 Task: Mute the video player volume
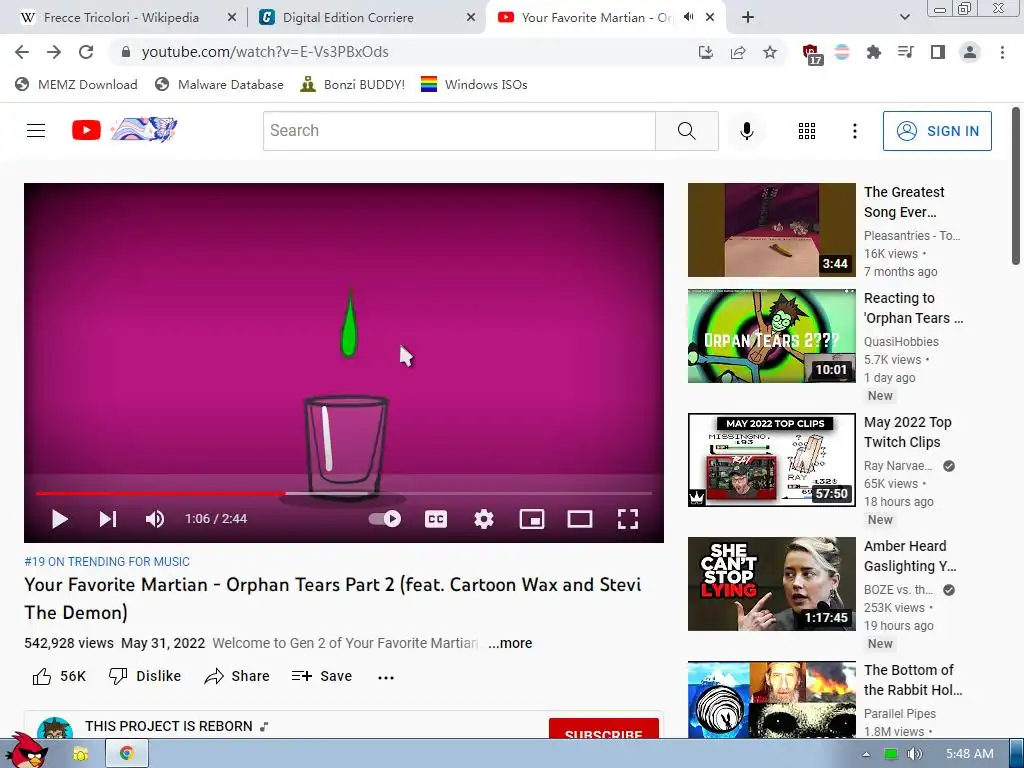point(155,519)
